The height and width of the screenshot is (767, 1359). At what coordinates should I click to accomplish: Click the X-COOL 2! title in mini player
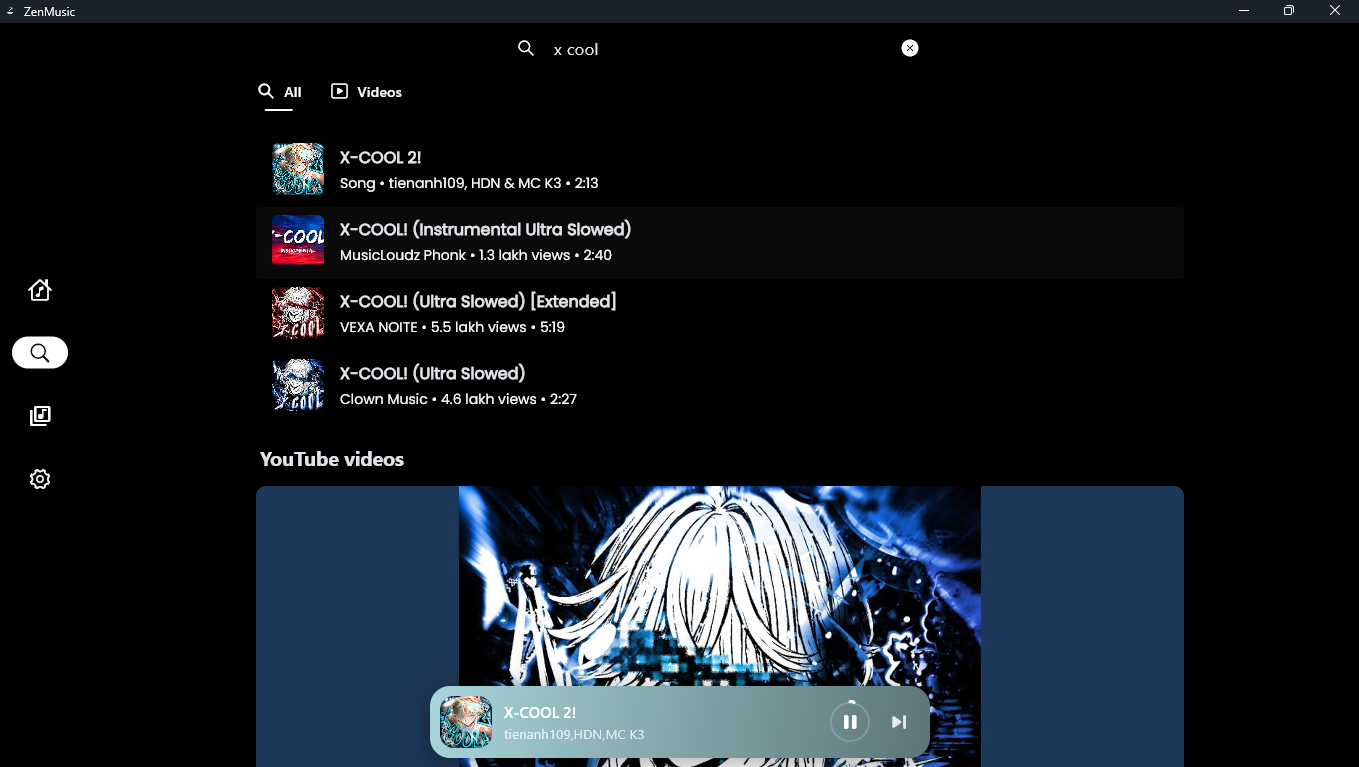click(x=540, y=713)
